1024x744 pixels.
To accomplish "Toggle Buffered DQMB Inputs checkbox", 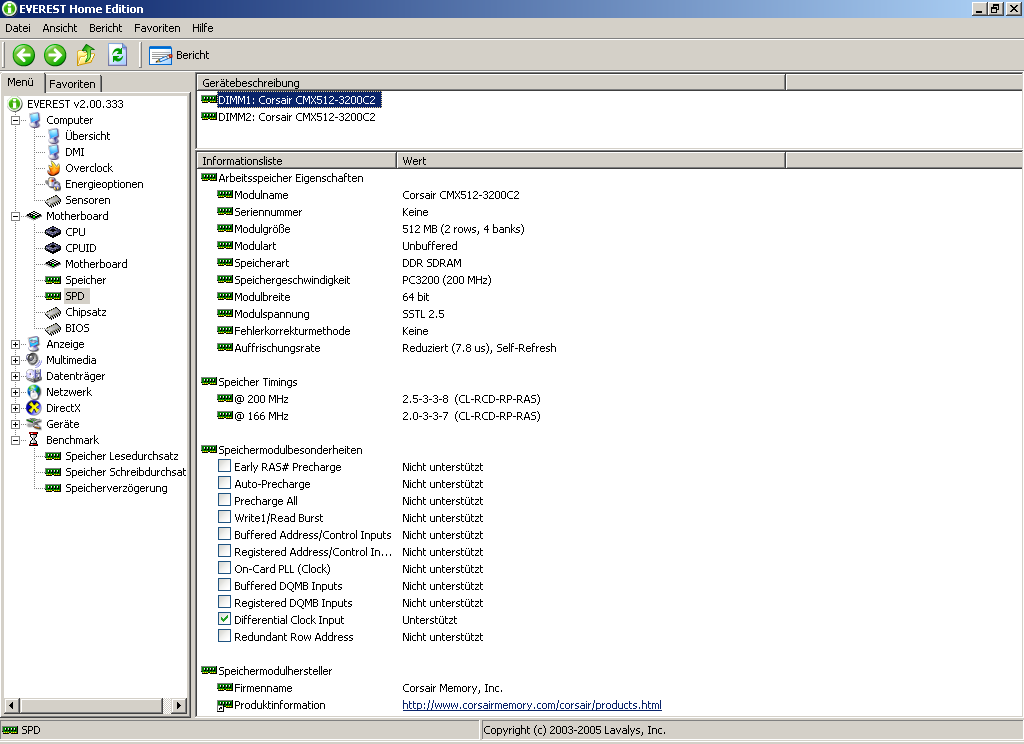I will coord(224,585).
